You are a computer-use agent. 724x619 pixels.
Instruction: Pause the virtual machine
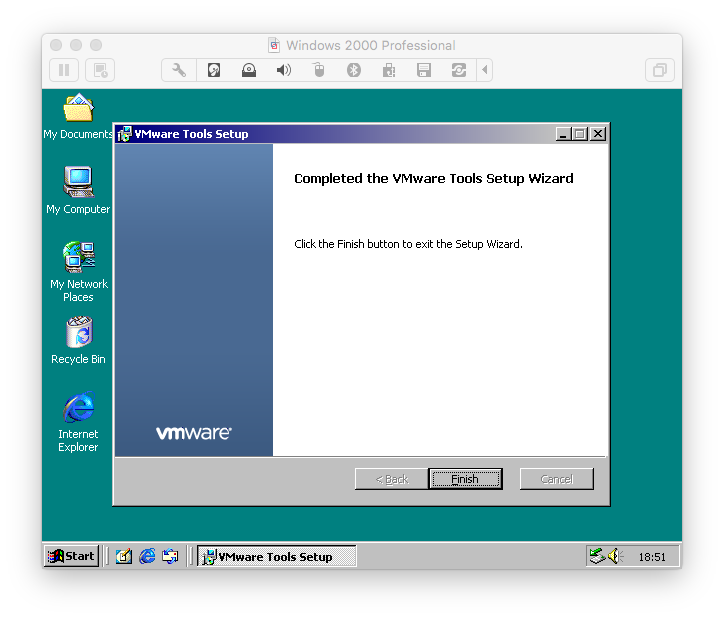[64, 70]
